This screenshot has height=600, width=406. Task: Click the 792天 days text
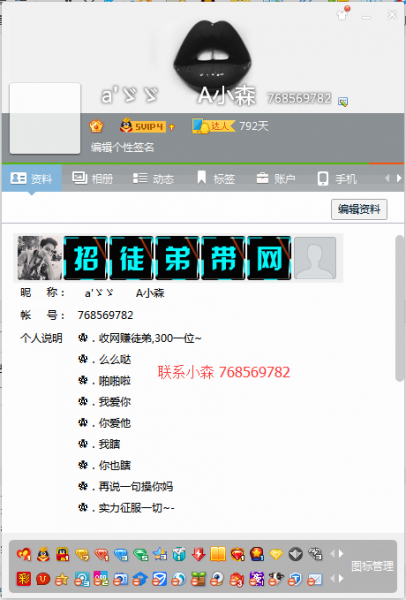coord(254,126)
